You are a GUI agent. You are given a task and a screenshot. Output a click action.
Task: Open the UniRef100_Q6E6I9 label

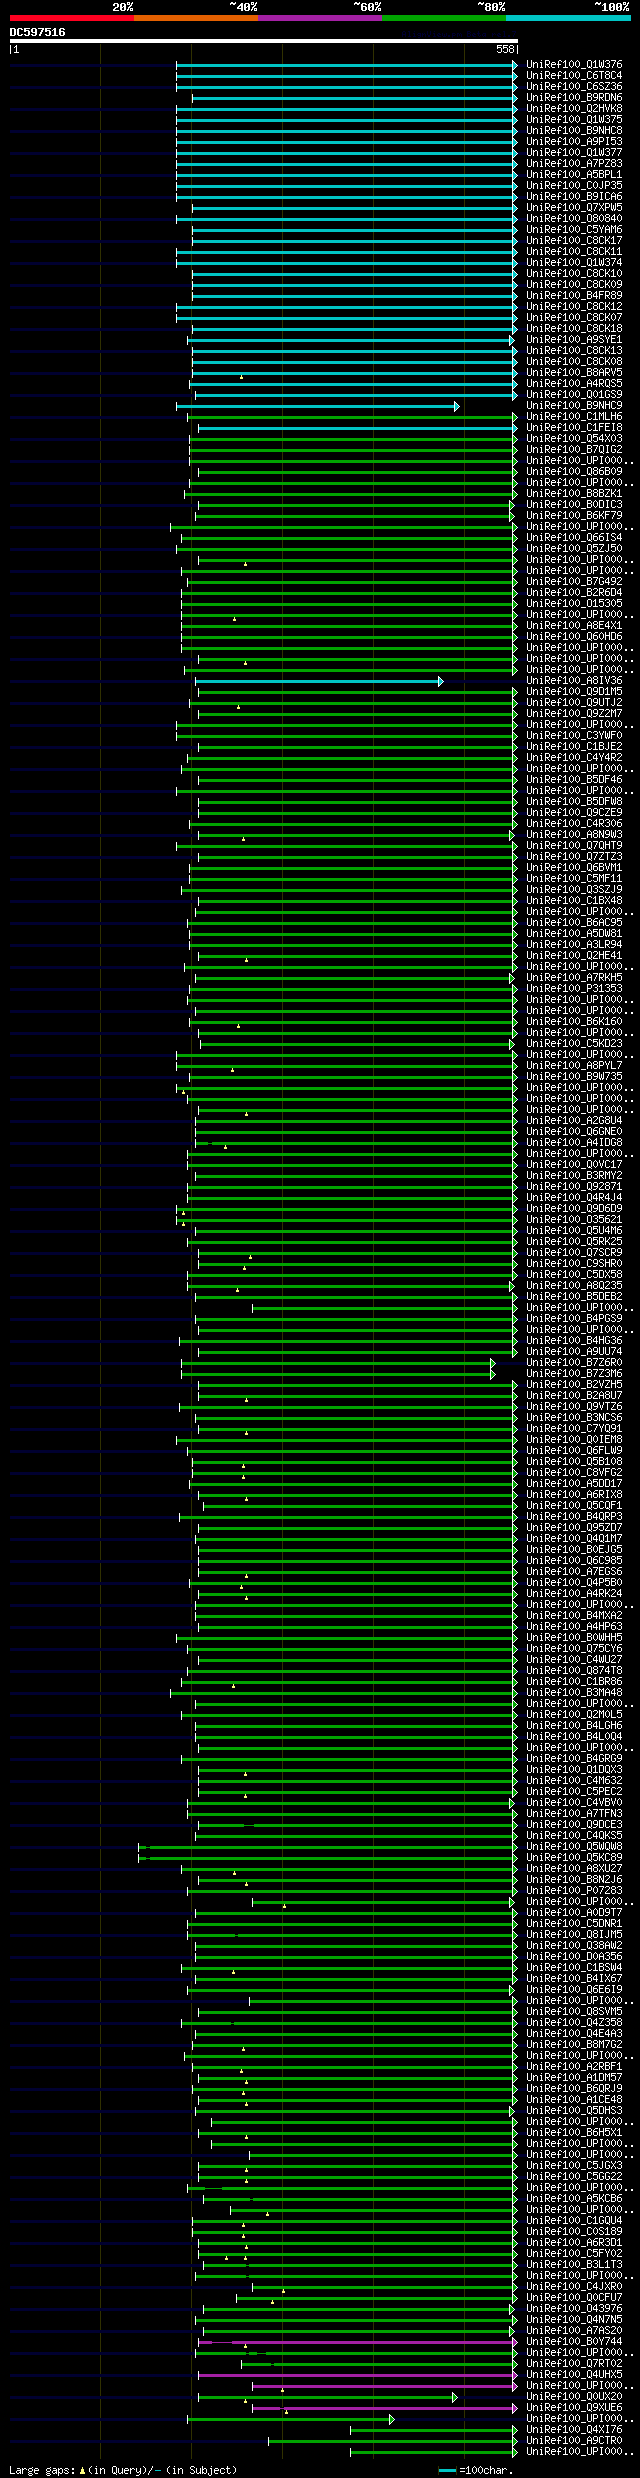click(x=574, y=1989)
